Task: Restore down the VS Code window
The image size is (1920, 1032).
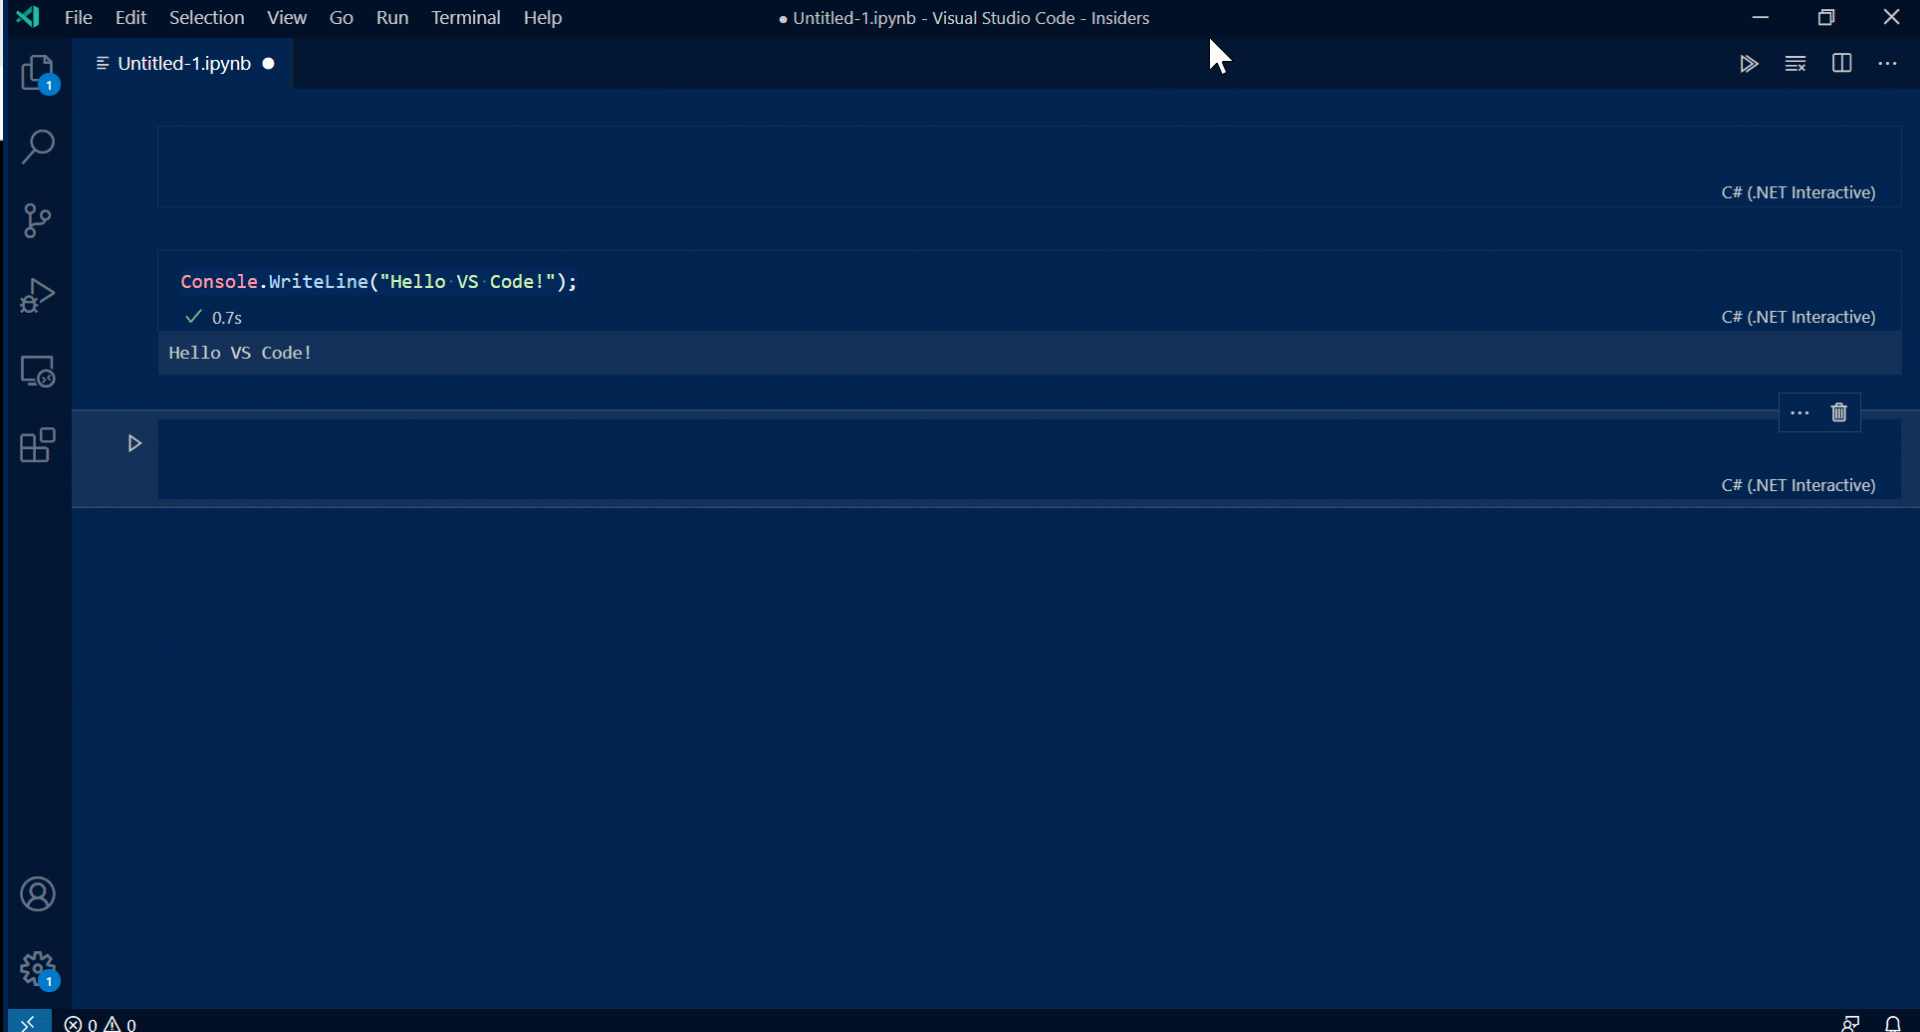Action: point(1826,17)
